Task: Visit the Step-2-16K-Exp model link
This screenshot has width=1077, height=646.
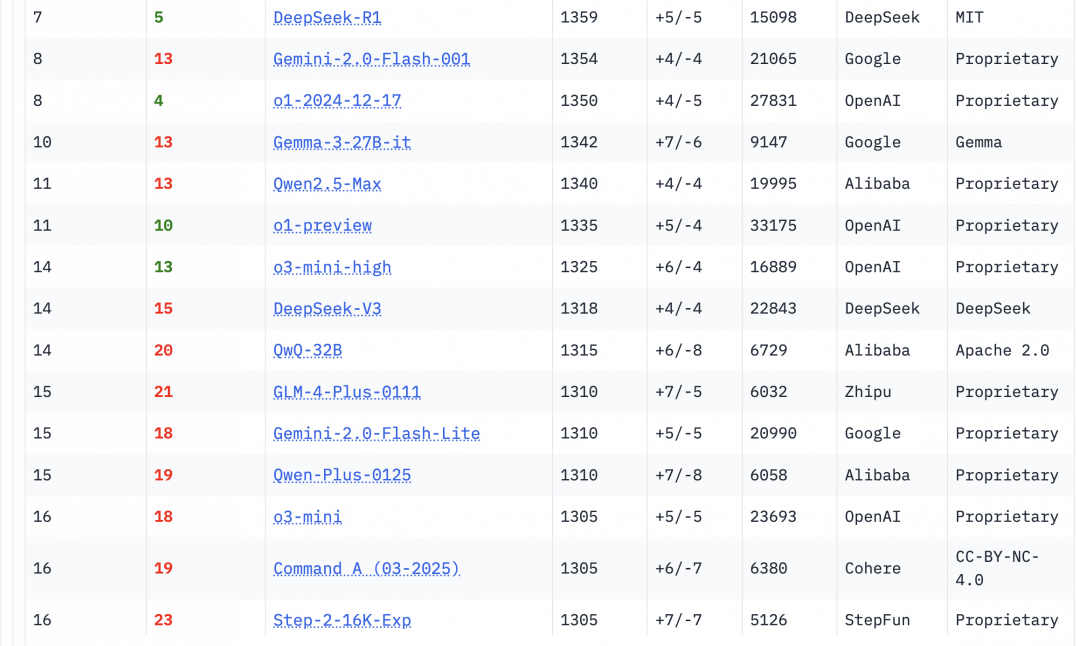Action: pyautogui.click(x=342, y=620)
